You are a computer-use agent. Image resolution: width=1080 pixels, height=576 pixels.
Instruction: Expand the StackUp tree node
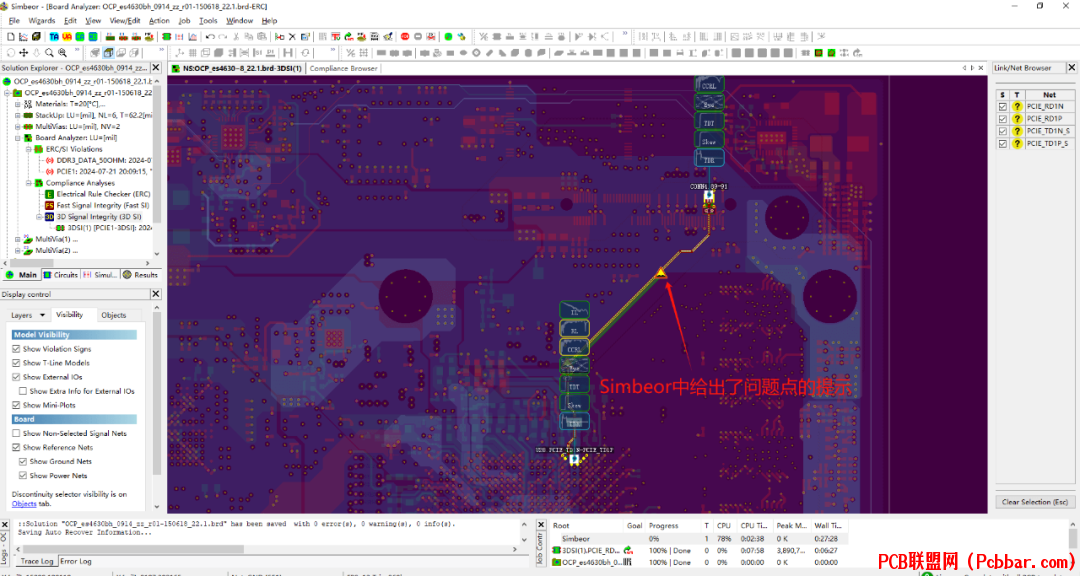18,116
